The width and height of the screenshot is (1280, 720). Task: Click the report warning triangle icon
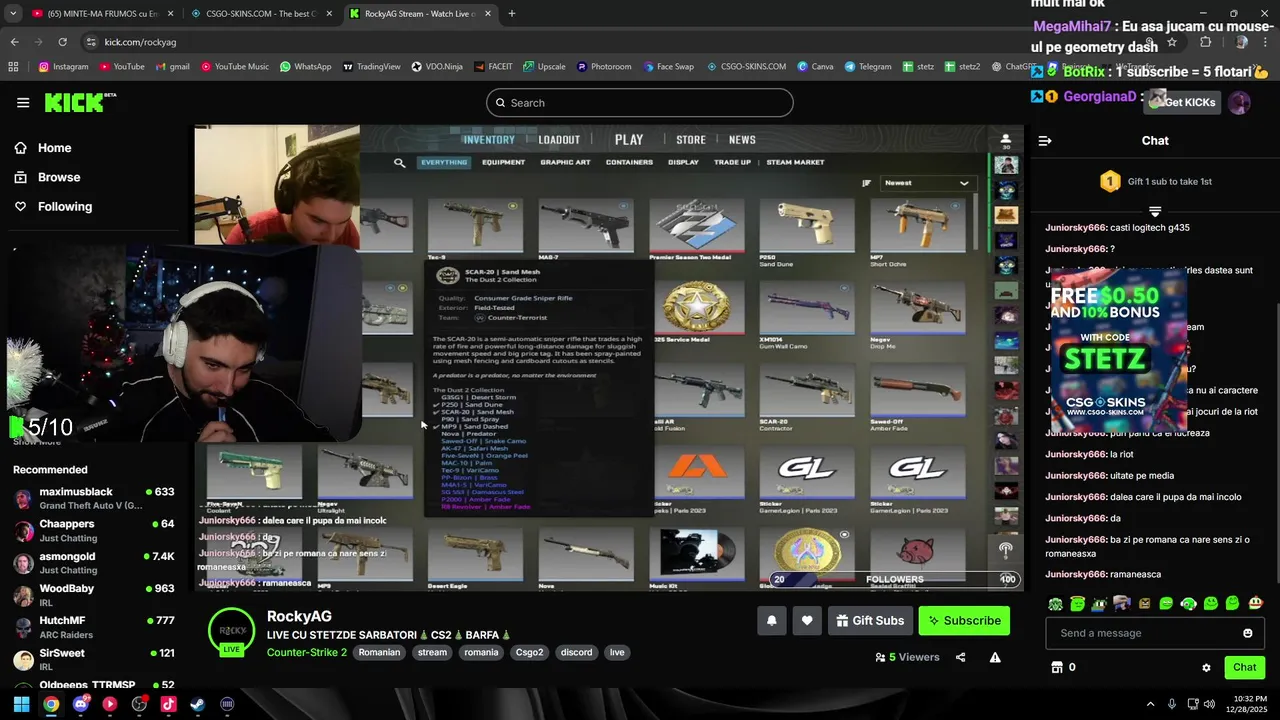[995, 657]
